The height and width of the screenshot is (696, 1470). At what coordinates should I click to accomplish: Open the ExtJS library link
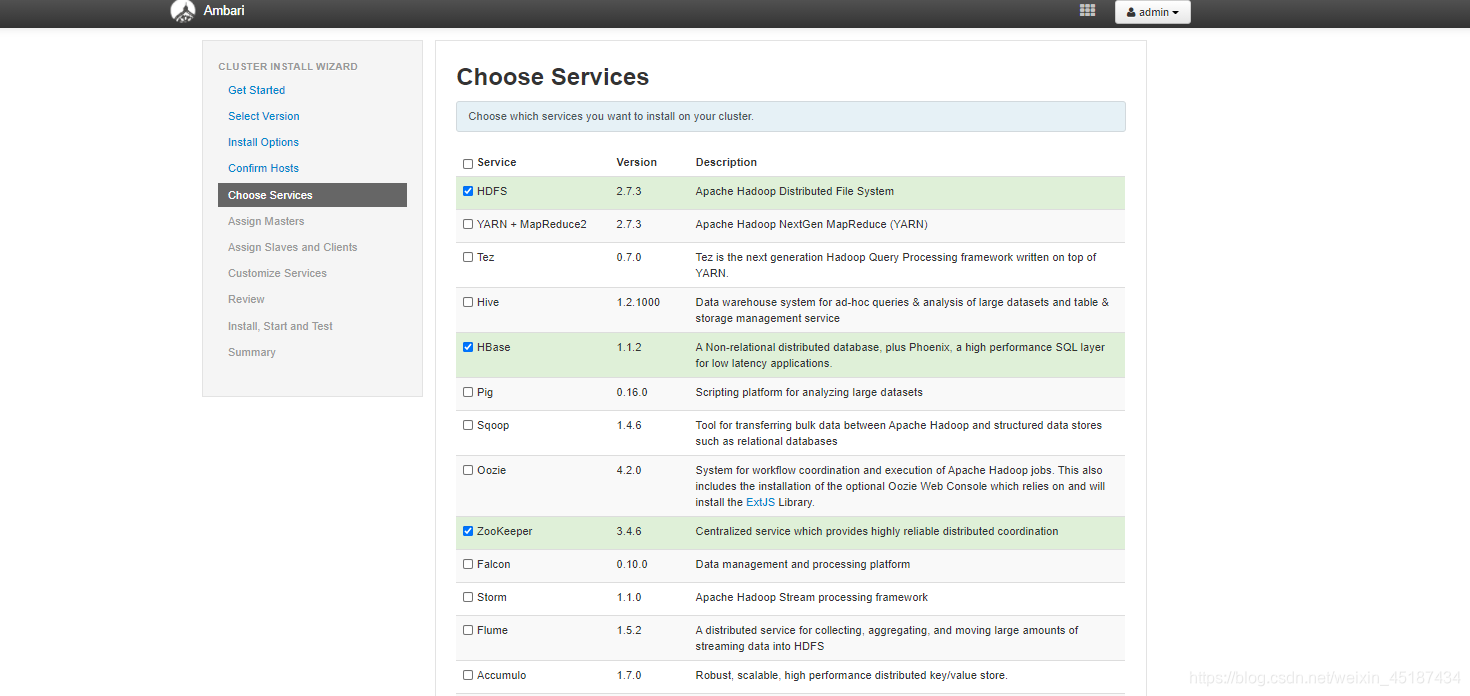pos(760,502)
